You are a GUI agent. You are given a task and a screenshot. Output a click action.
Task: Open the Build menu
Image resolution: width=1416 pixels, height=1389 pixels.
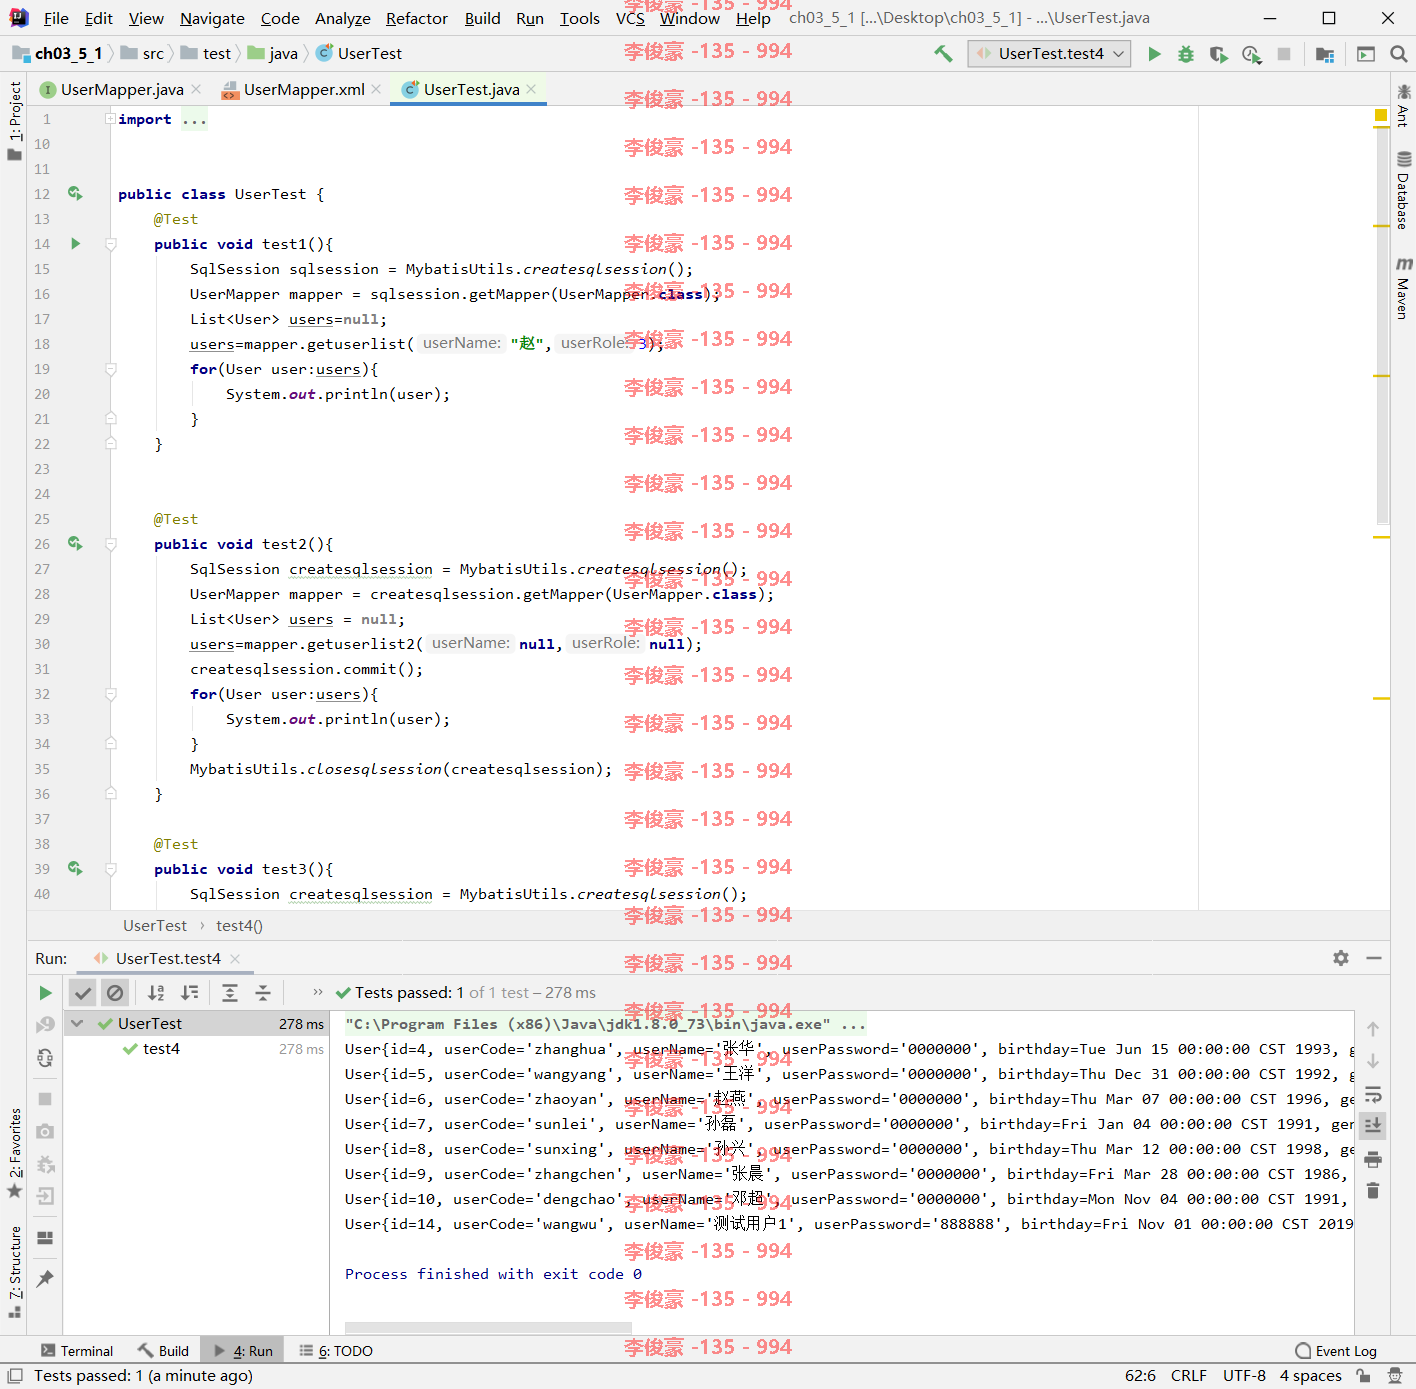point(482,18)
